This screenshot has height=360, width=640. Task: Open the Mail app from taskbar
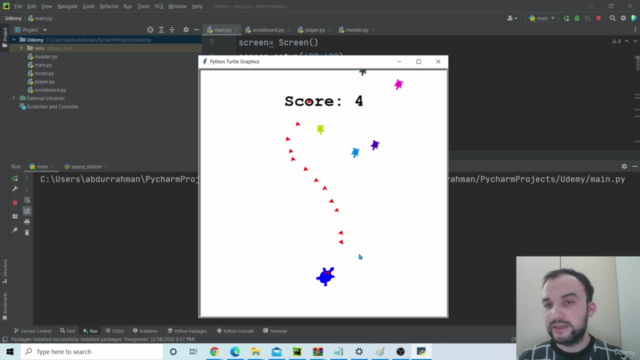[277, 351]
